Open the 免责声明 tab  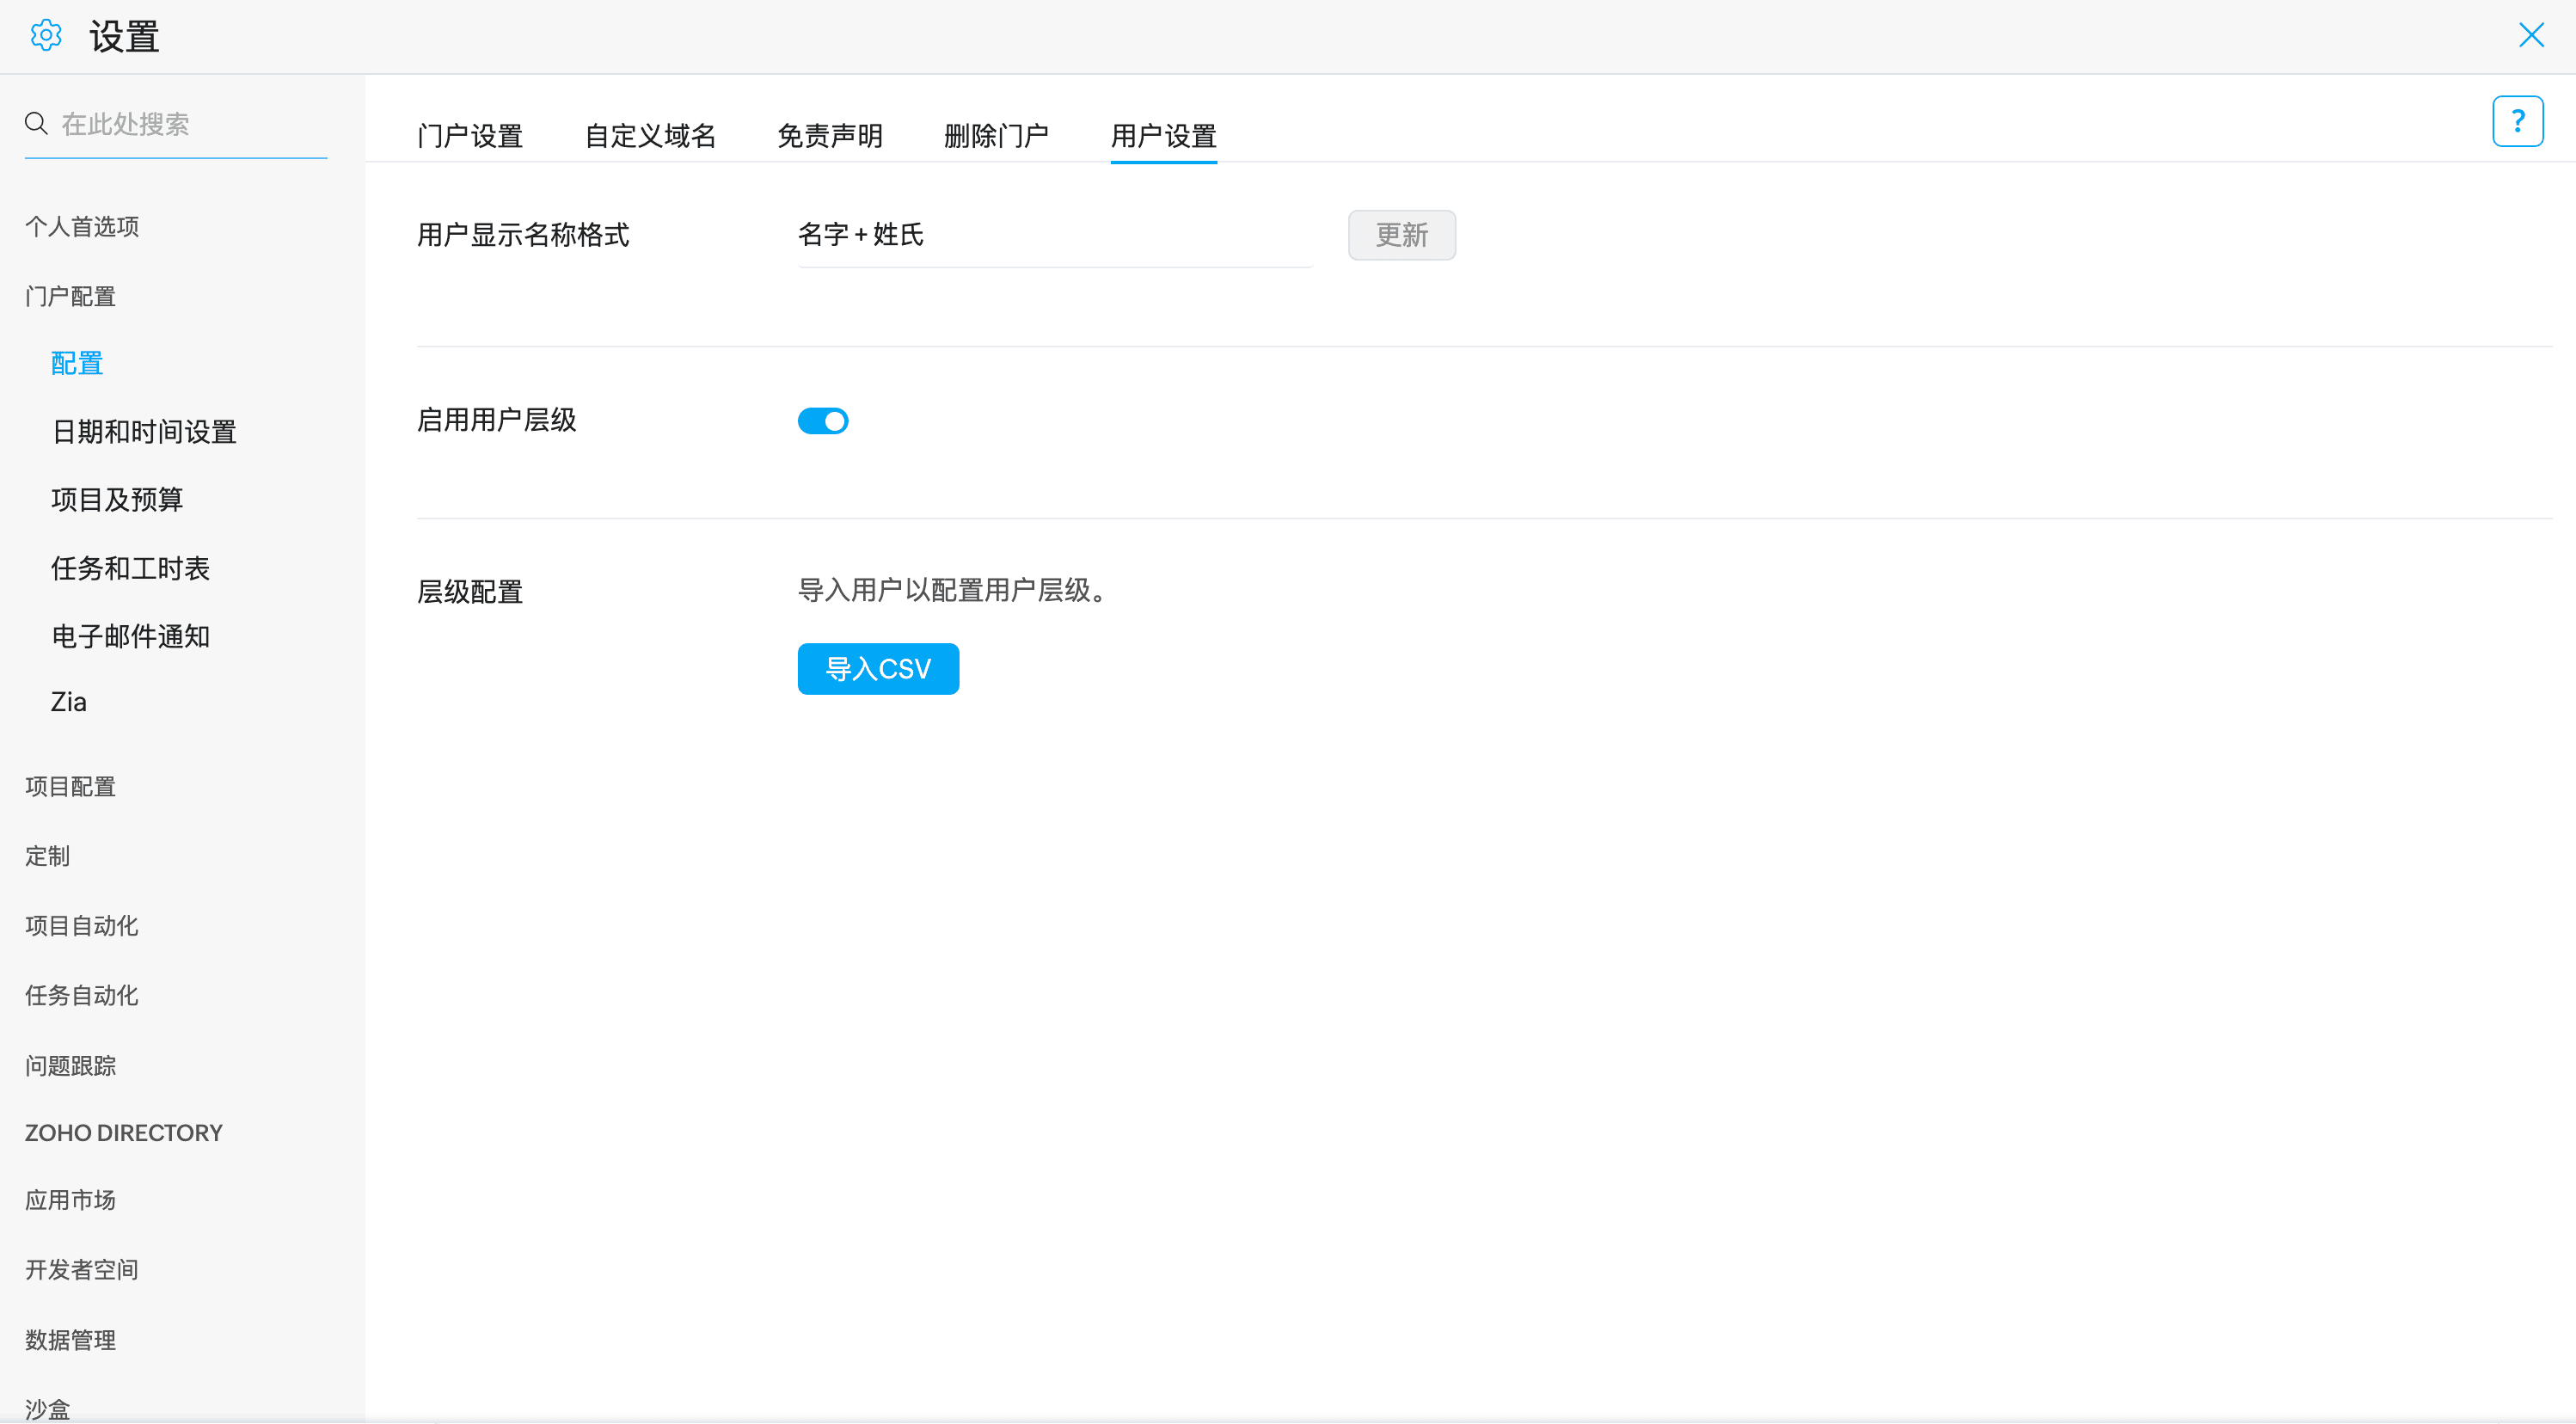(829, 136)
